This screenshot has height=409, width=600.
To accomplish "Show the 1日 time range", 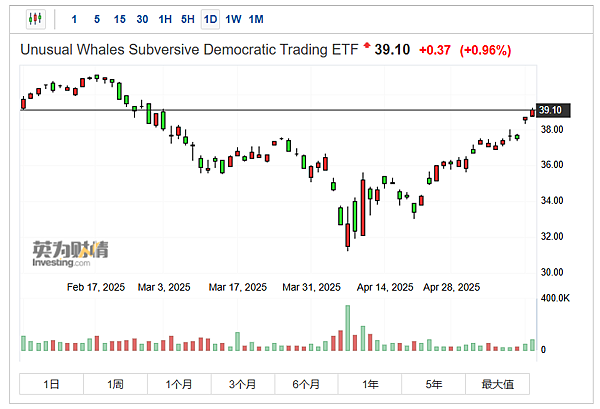I will (51, 384).
